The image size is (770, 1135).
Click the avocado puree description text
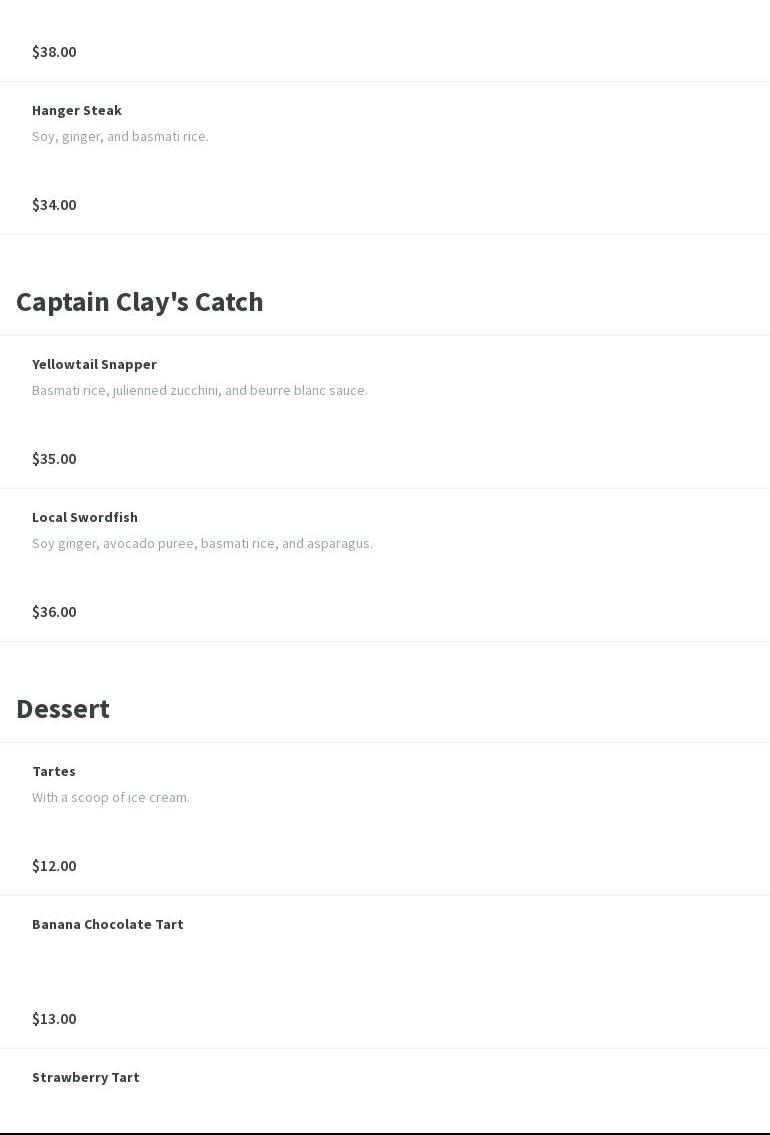click(x=202, y=543)
